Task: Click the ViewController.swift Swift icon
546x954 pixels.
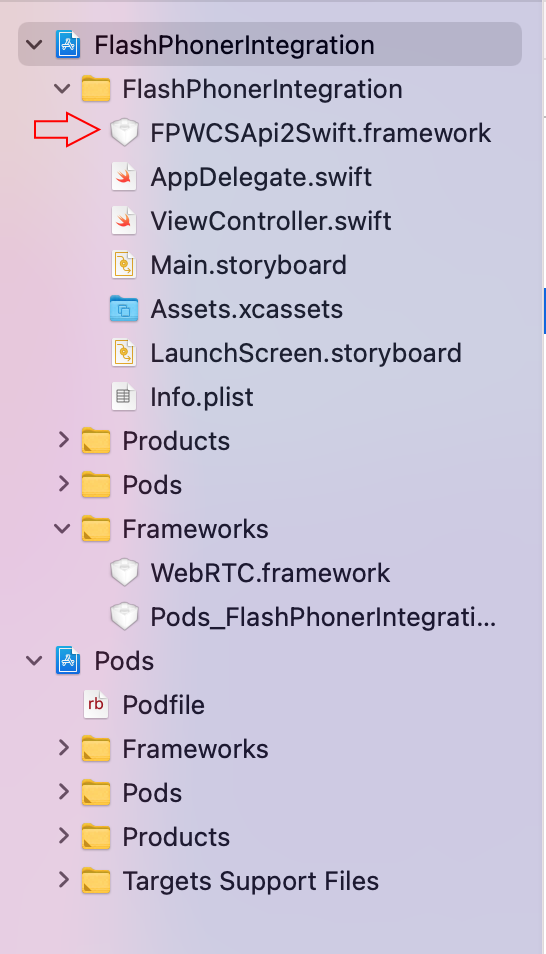Action: 124,221
